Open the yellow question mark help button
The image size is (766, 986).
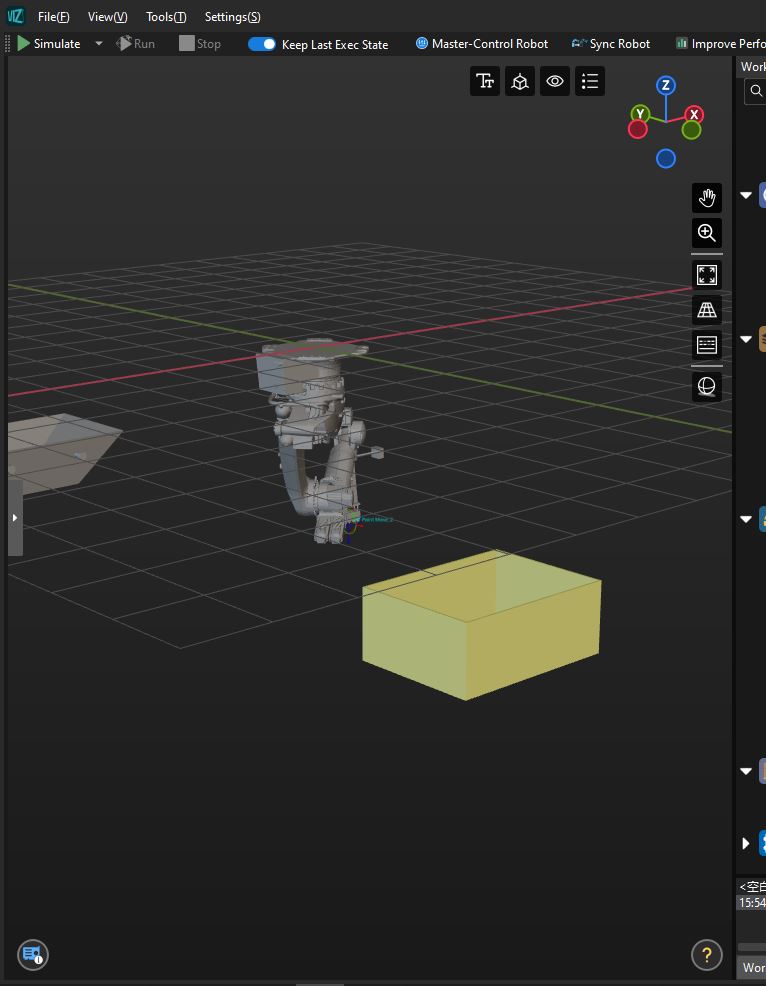click(x=706, y=955)
